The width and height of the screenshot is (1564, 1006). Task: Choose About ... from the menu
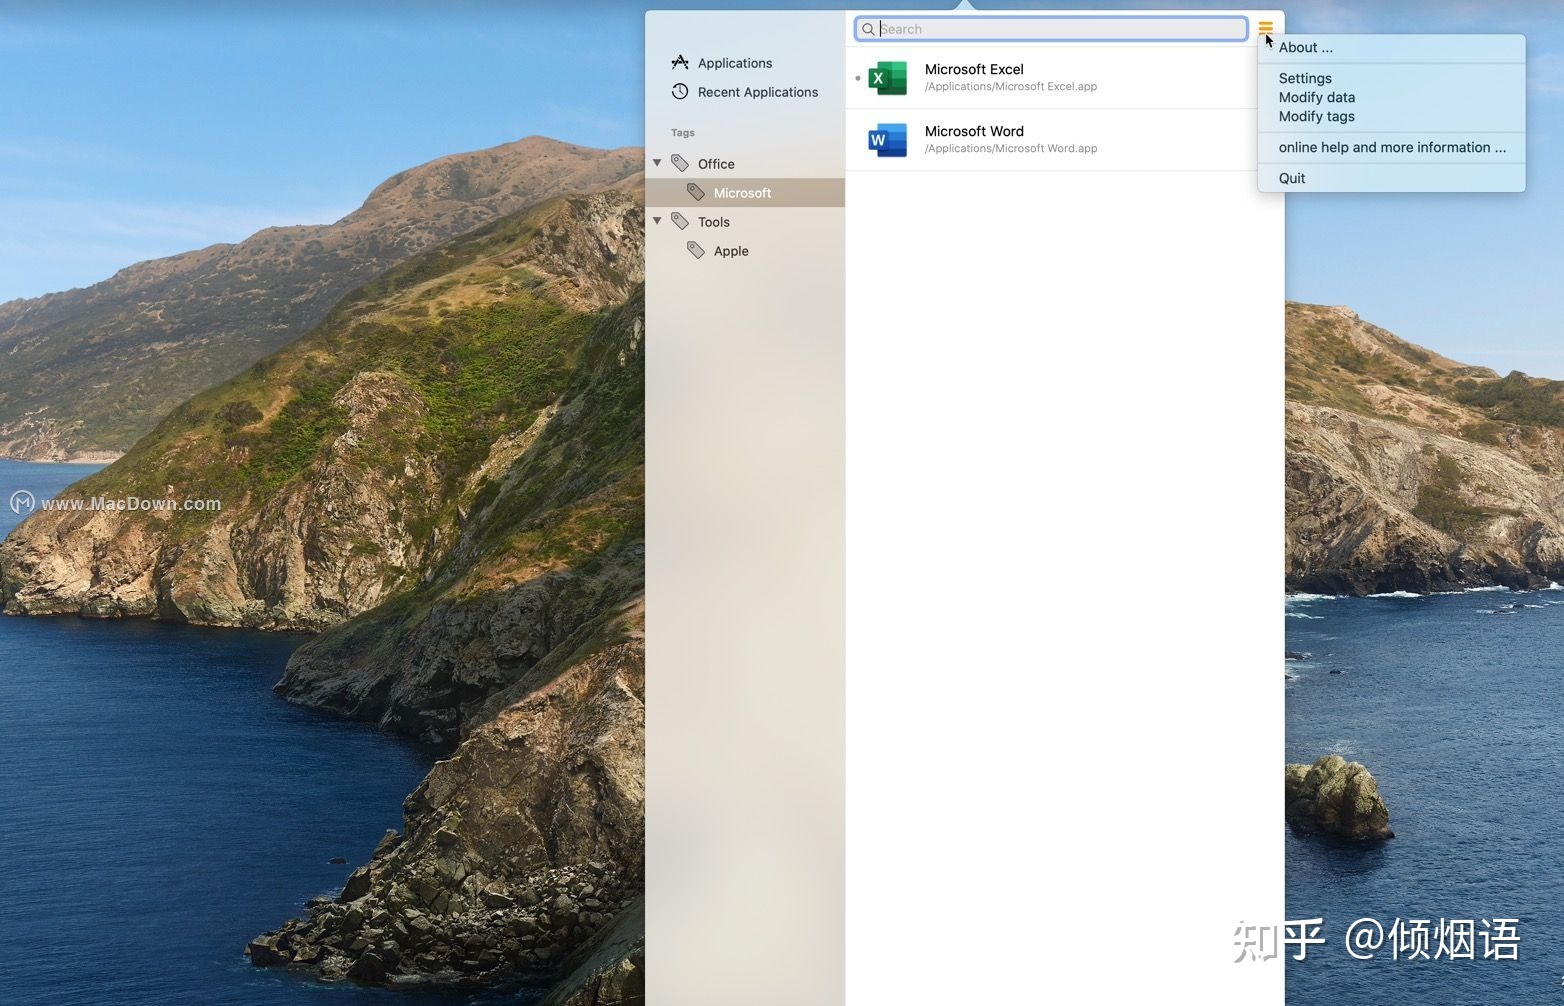1306,47
